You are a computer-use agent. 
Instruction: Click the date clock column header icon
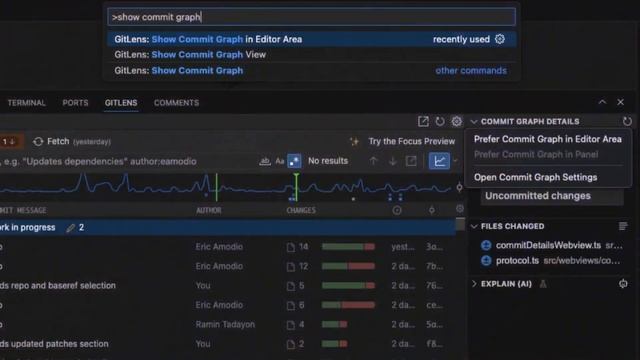(397, 210)
